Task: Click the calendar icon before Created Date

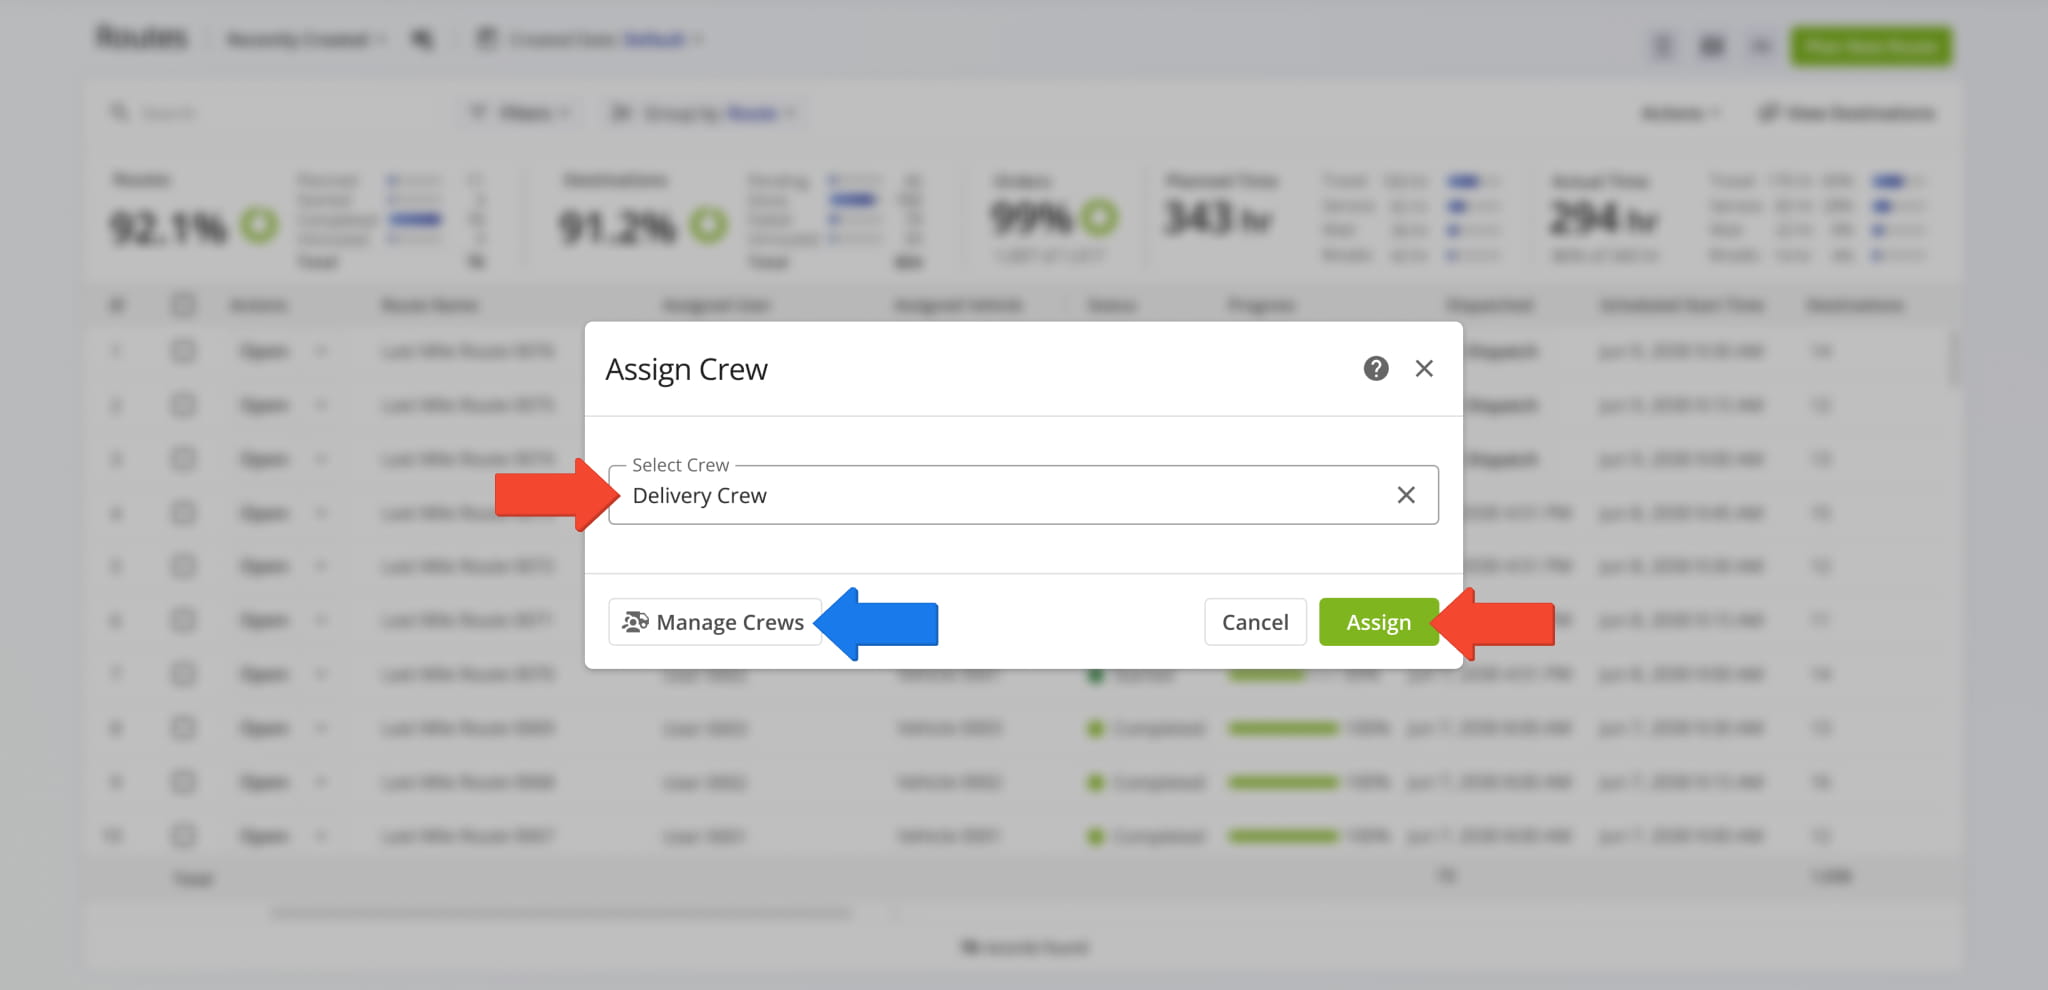Action: 486,40
